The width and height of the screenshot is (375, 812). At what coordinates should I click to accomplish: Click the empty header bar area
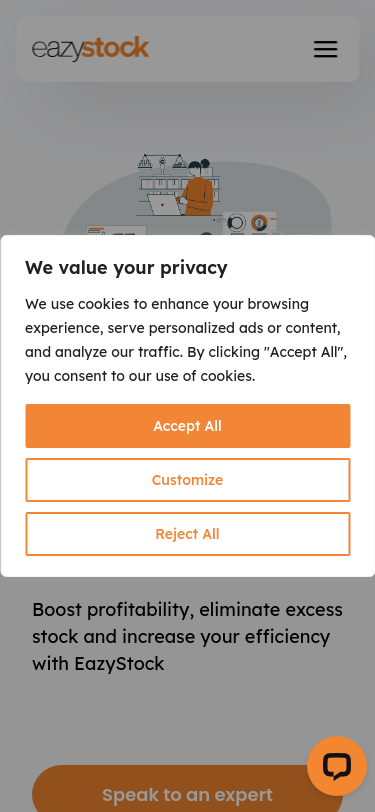[x=230, y=49]
